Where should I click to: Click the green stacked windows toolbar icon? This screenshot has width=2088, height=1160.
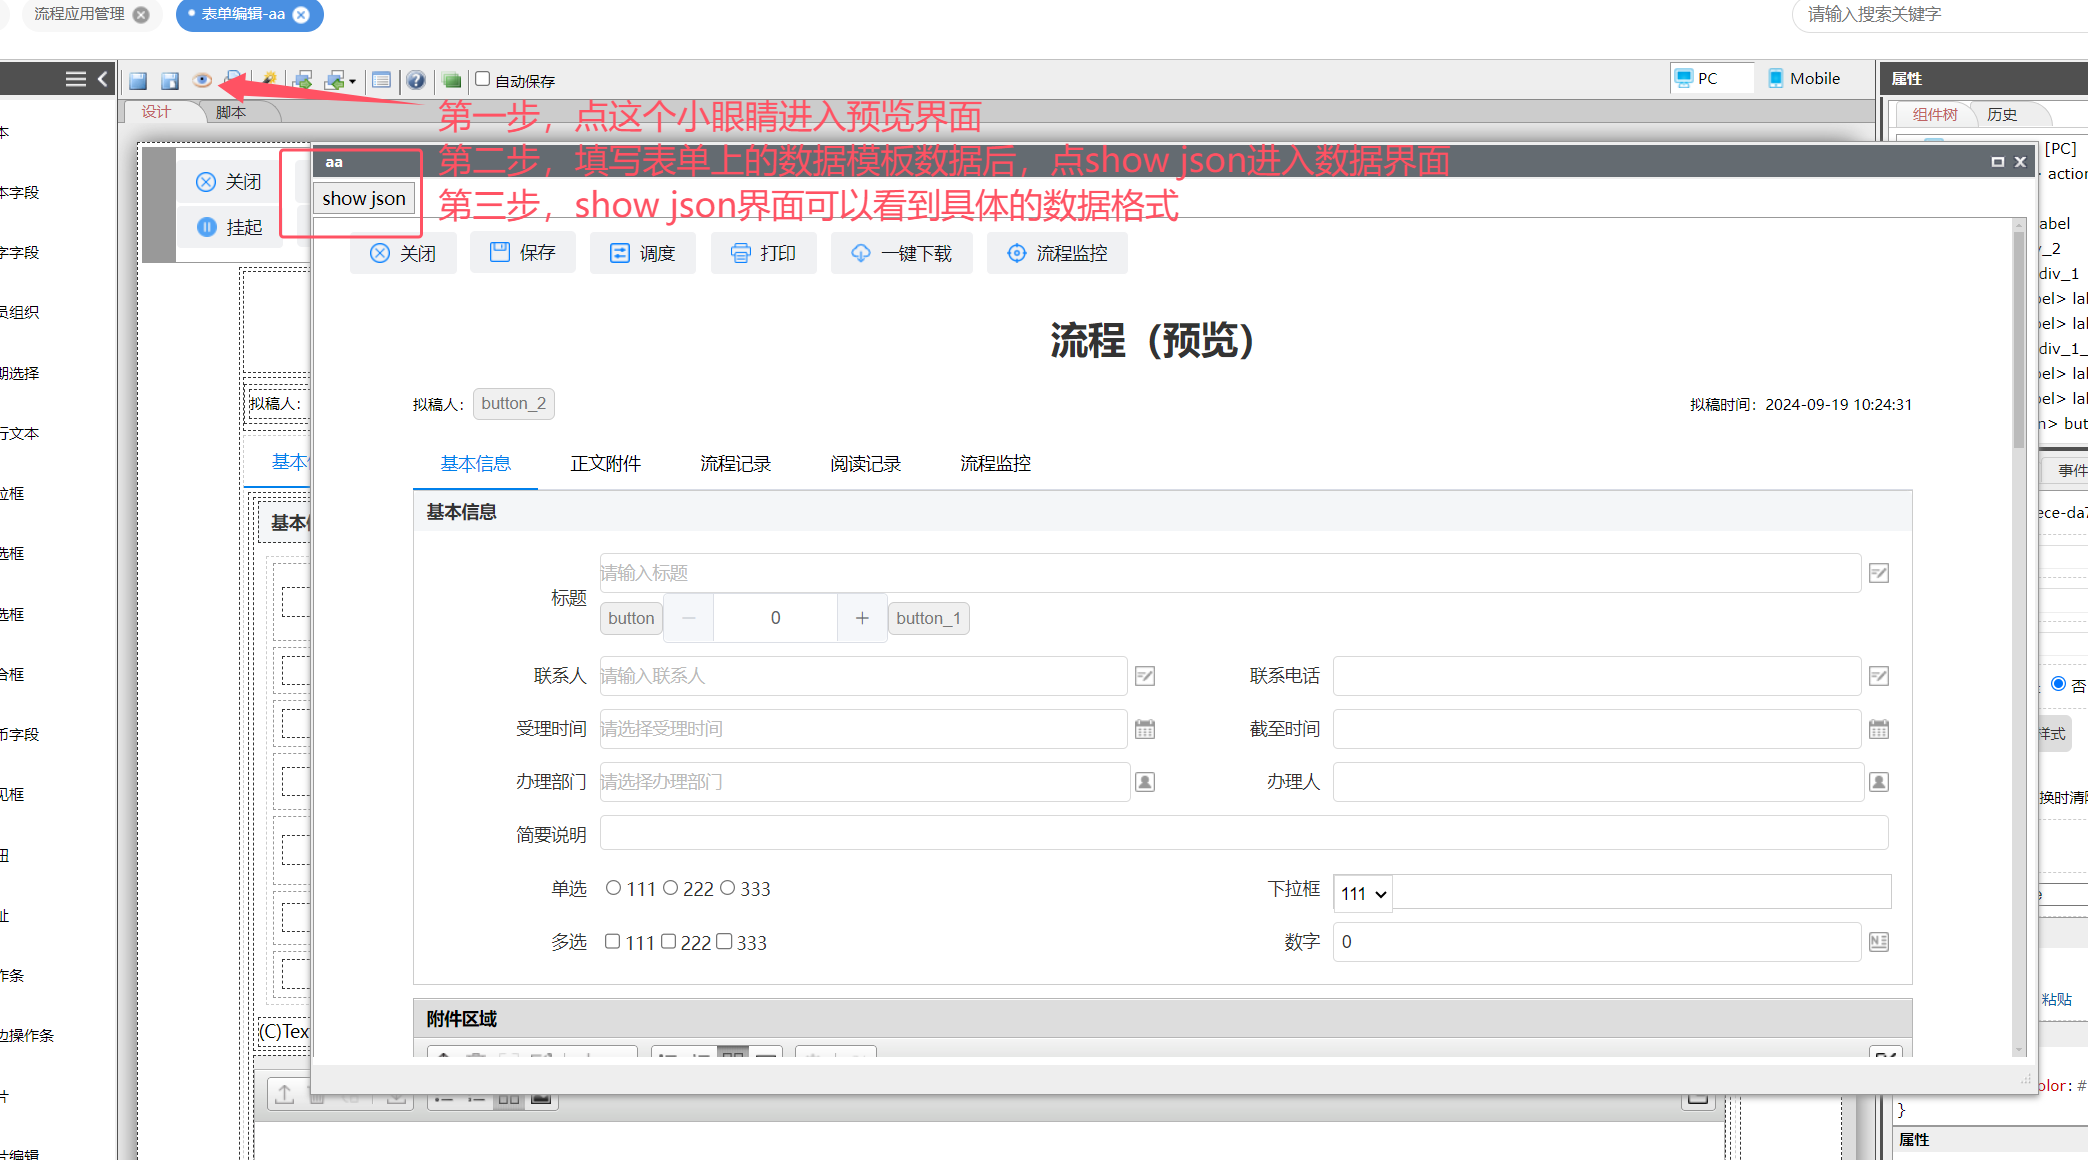click(452, 80)
